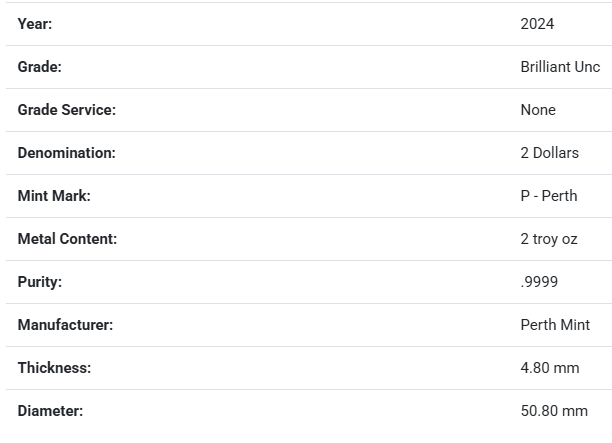Click the Grade Service label
Screen dimensions: 612x443
point(66,110)
